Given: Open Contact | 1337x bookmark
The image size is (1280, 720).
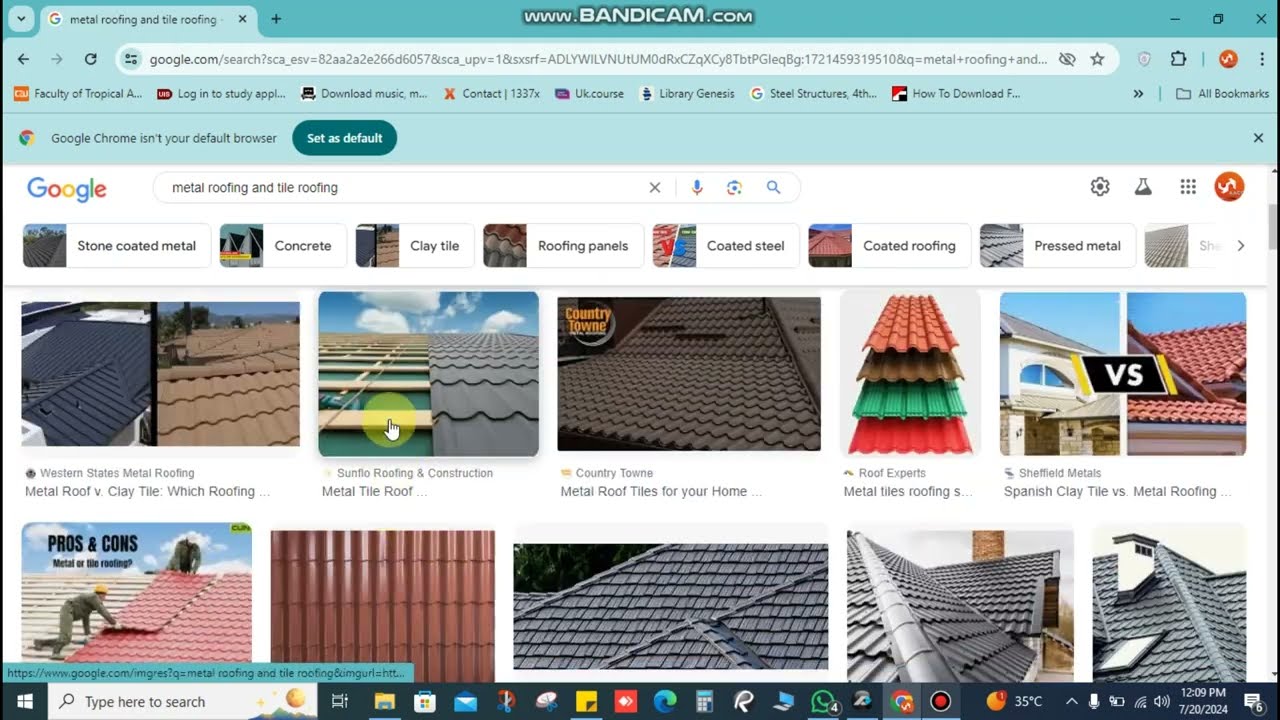Looking at the screenshot, I should [491, 94].
